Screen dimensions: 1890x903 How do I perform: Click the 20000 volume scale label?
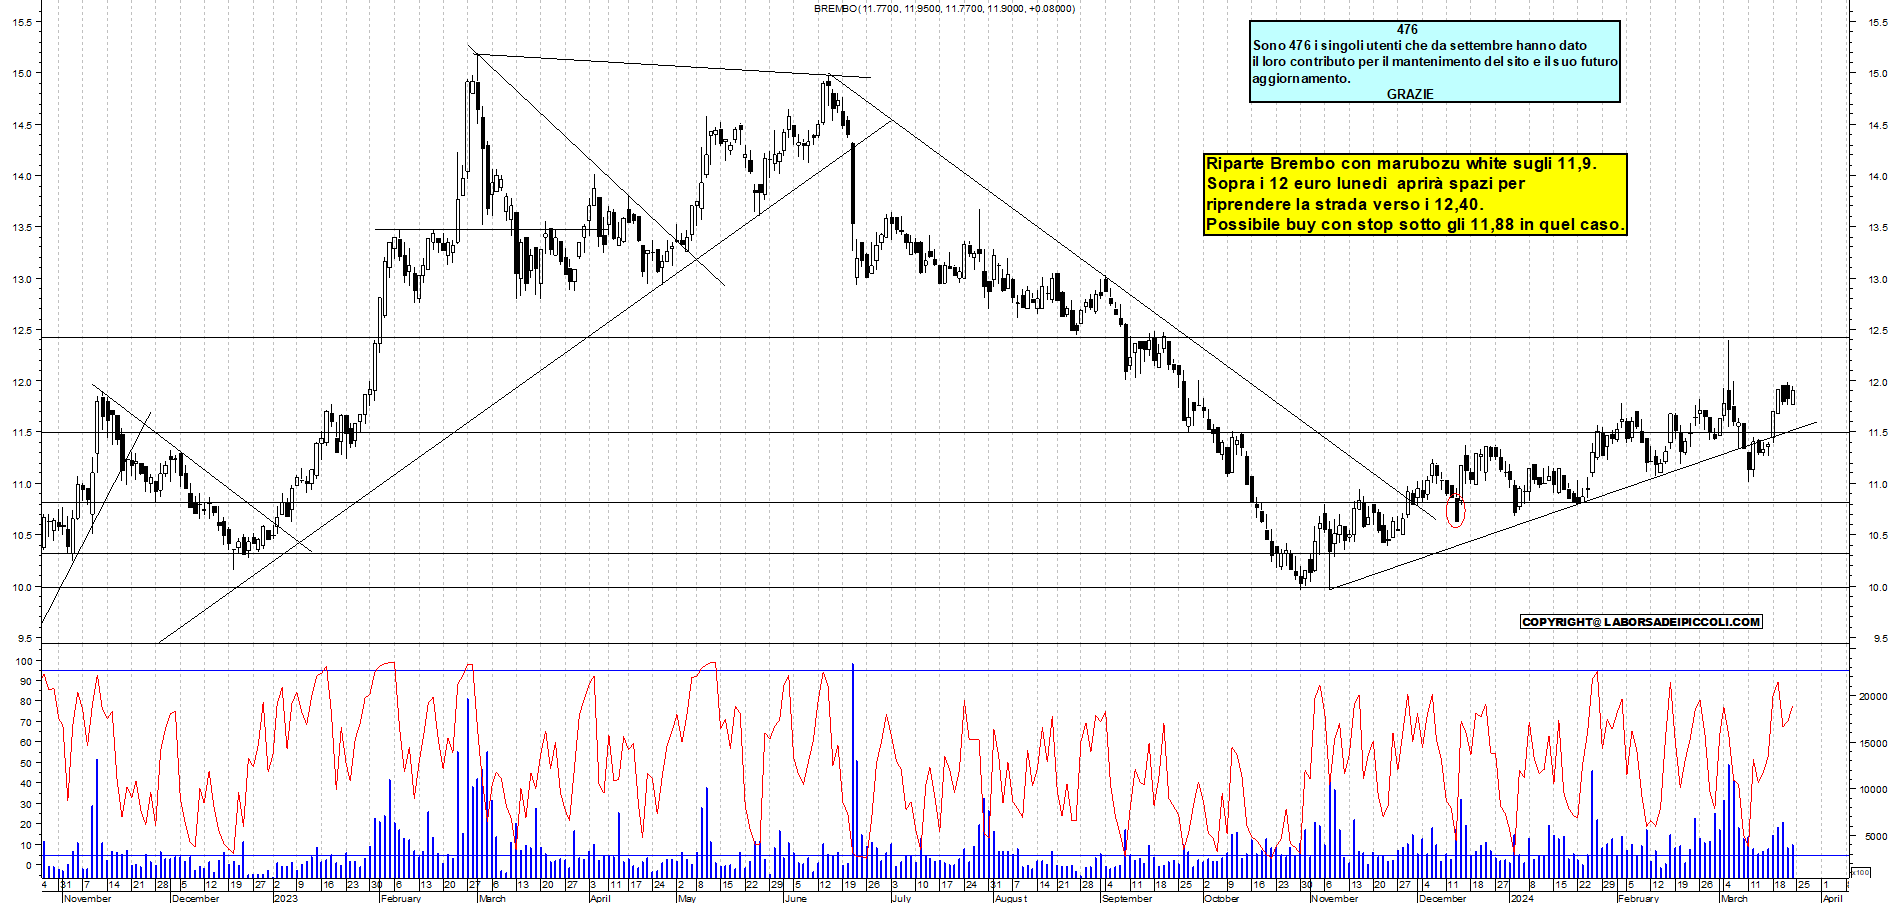tap(1872, 696)
